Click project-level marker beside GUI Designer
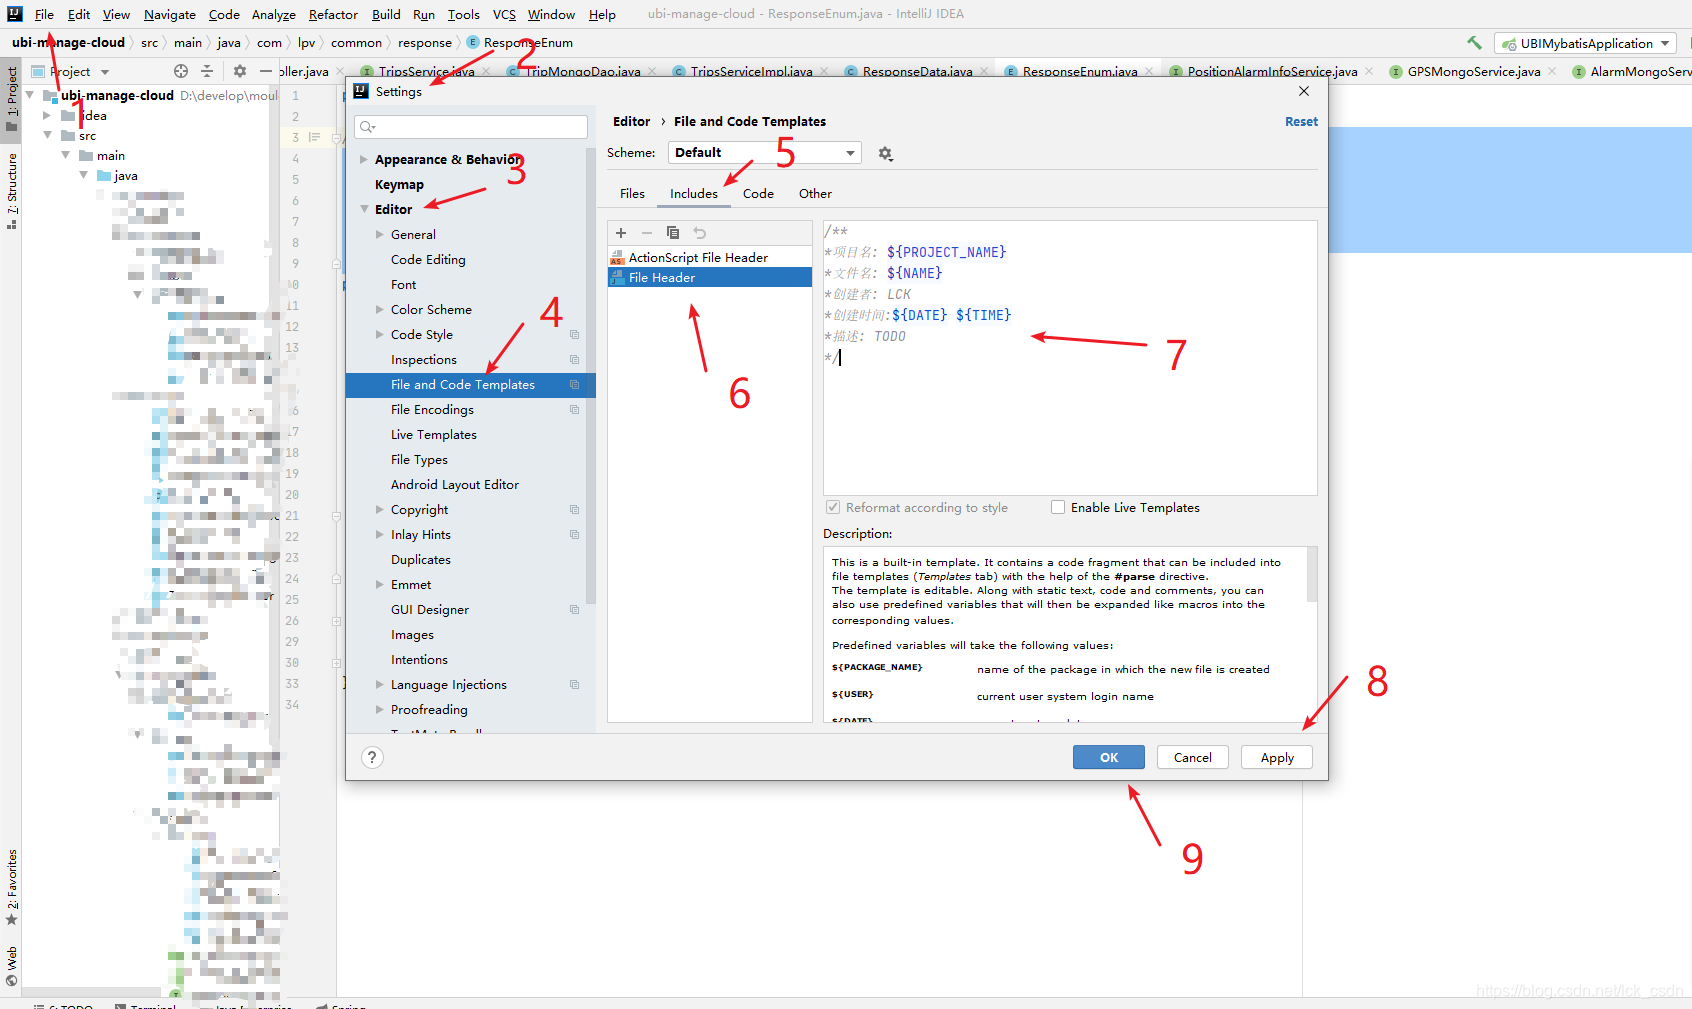 574,610
